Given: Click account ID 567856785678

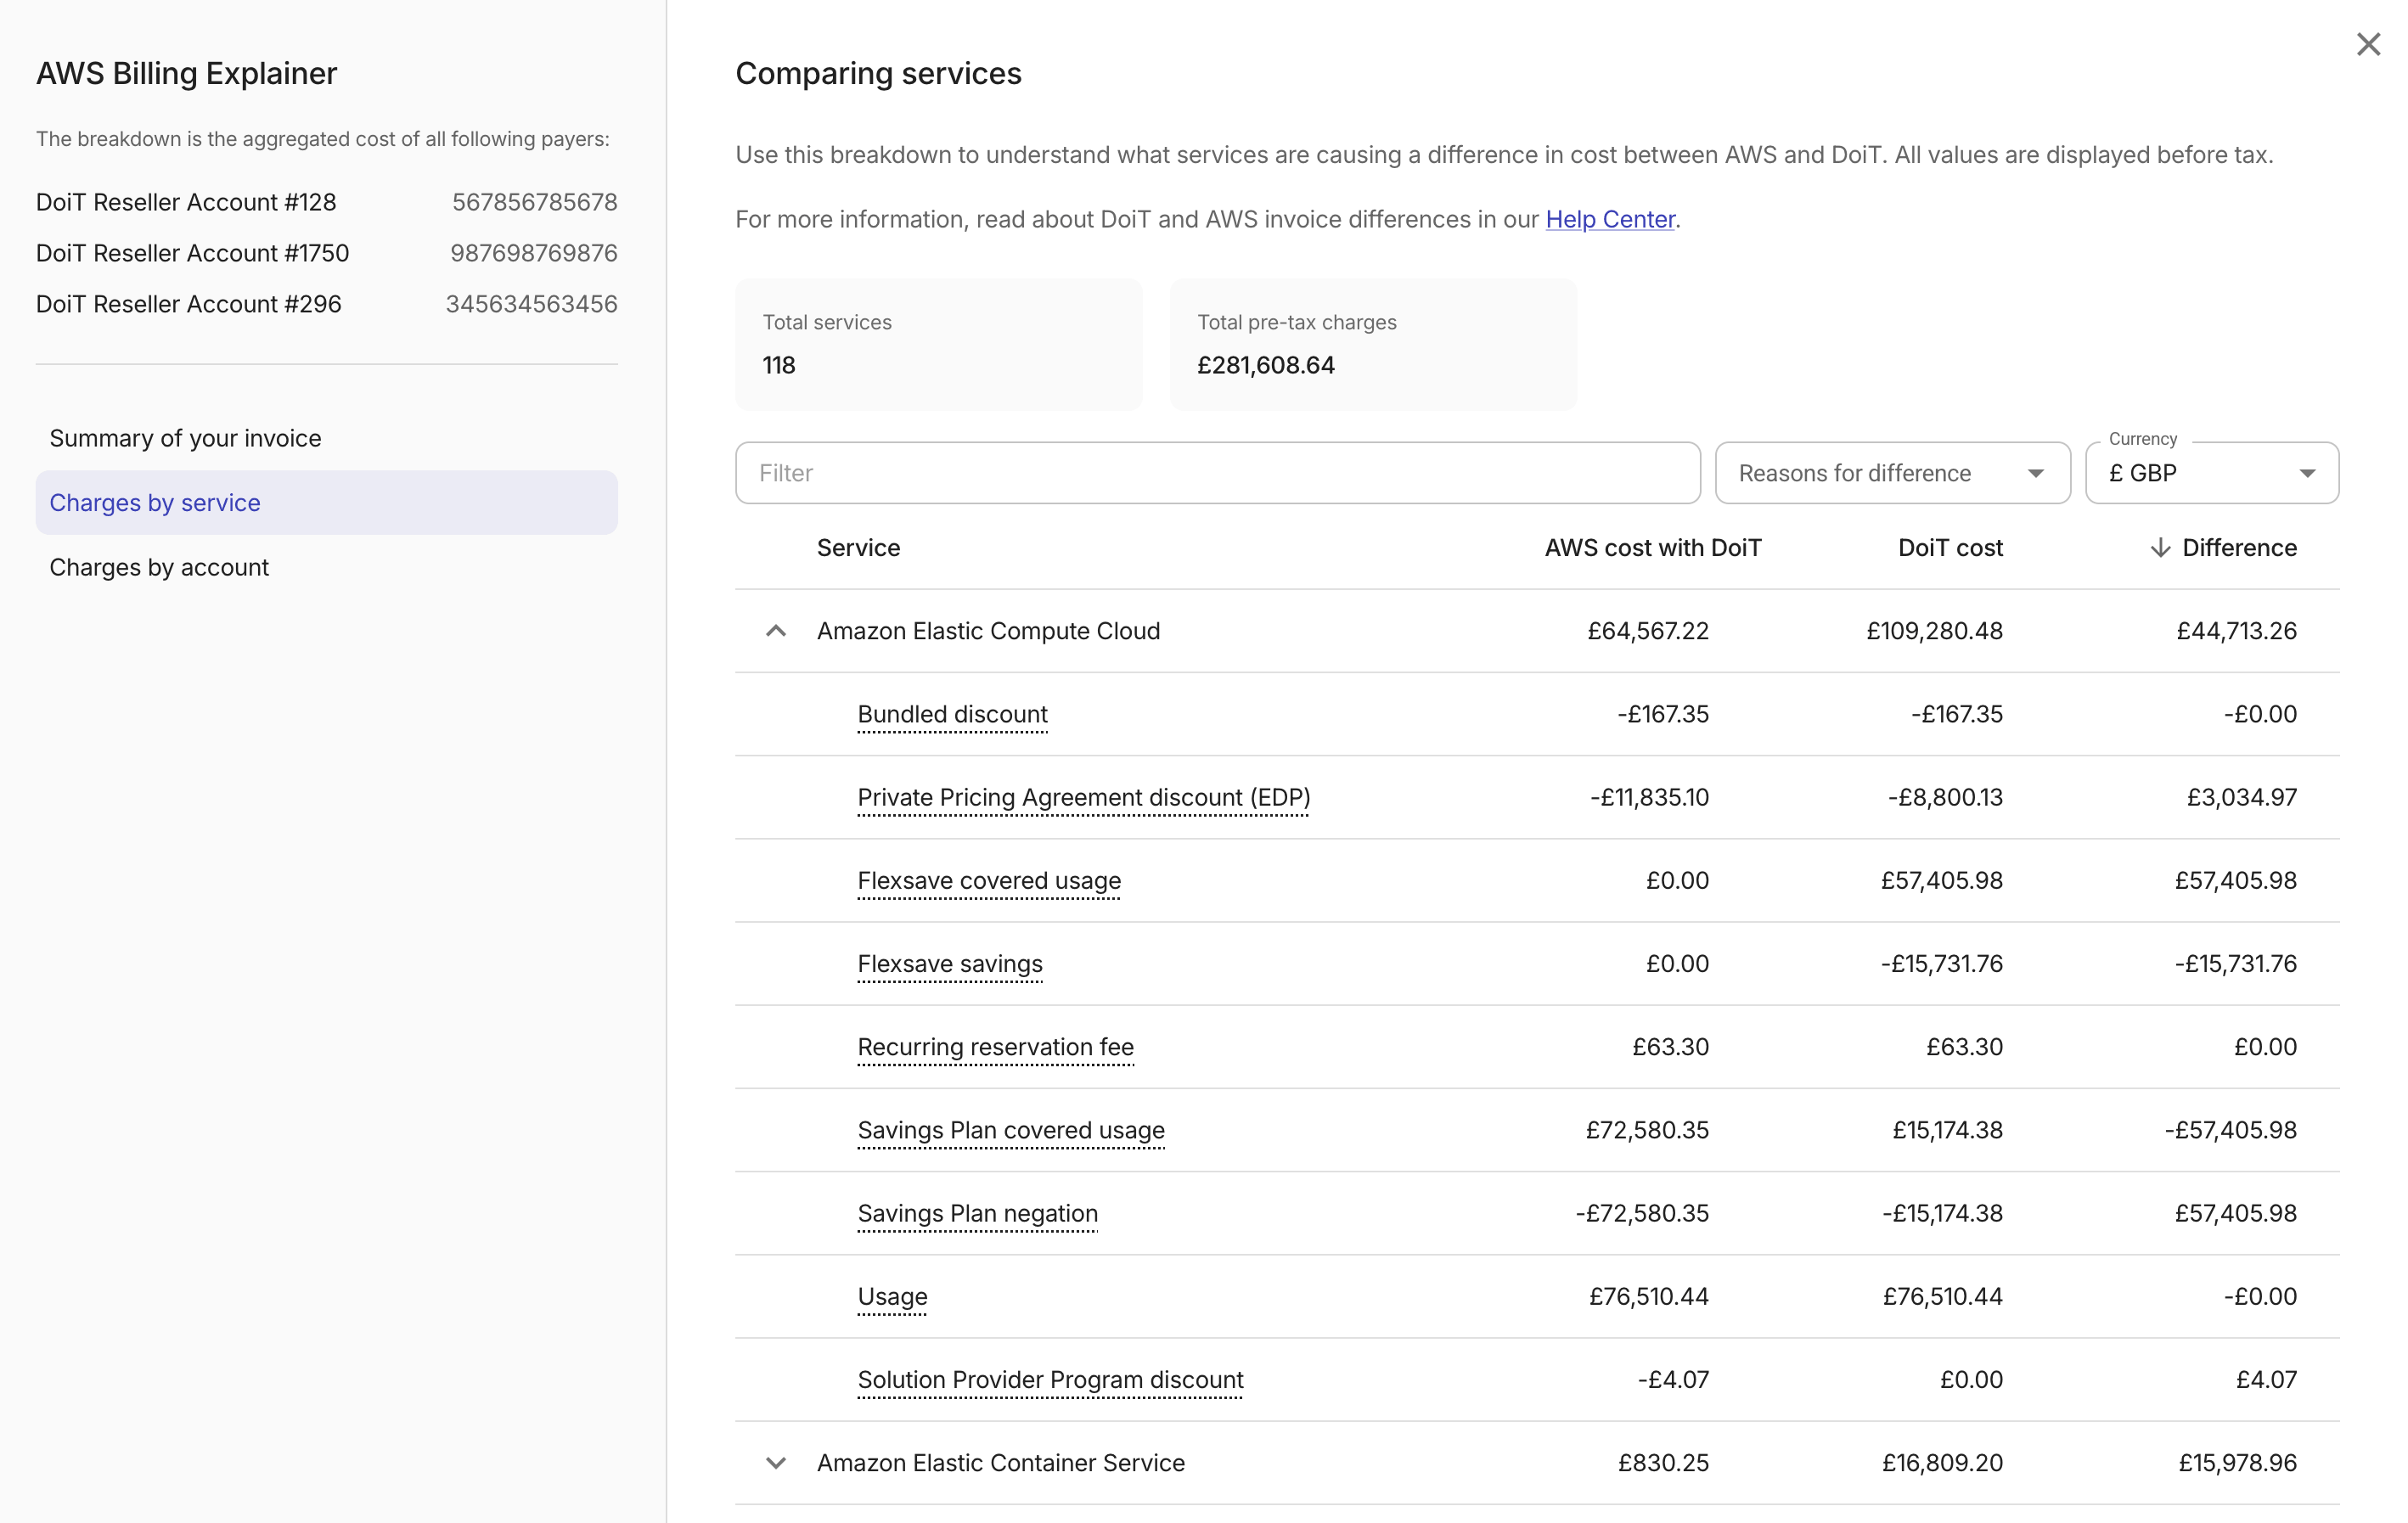Looking at the screenshot, I should [534, 202].
